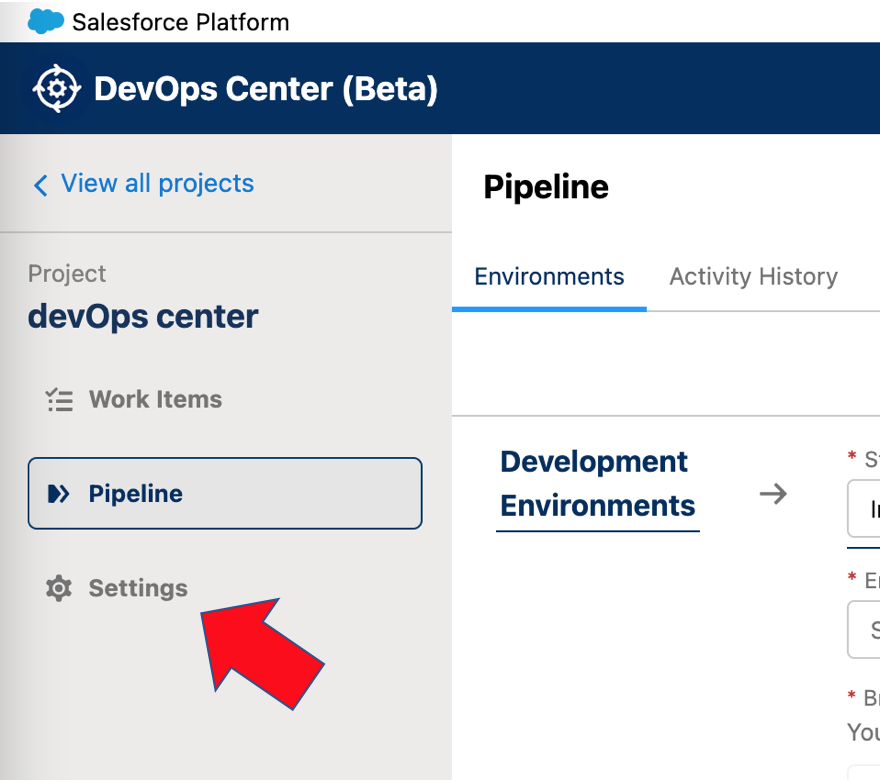Click the Salesforce cloud logo

(x=45, y=21)
